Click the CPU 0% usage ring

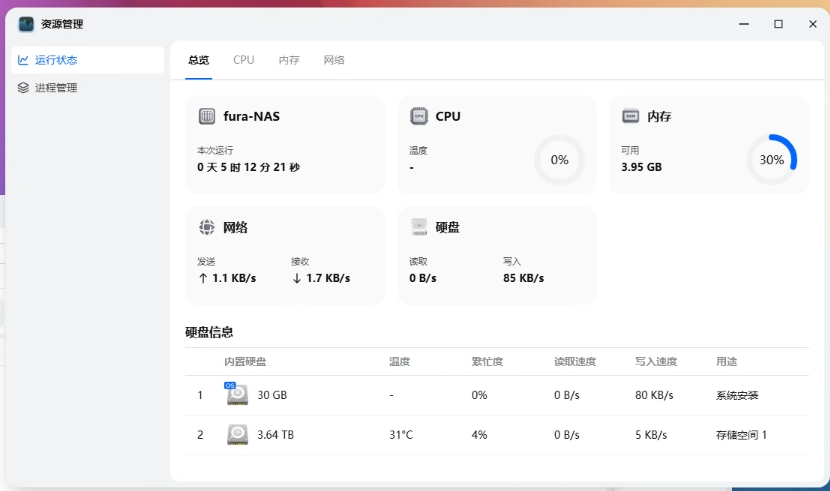(559, 159)
